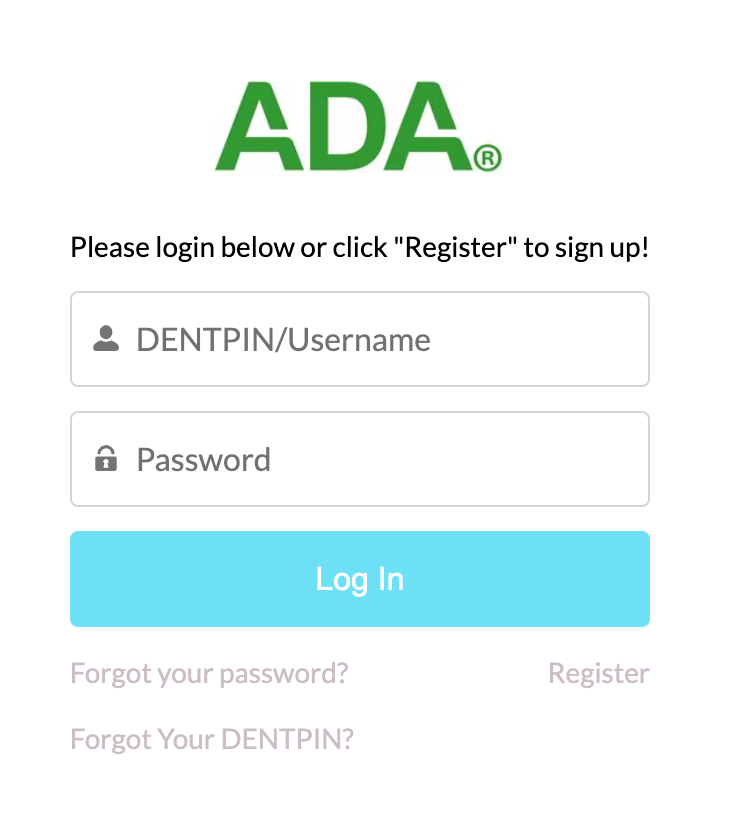Click the Register text in the corner
Image resolution: width=730 pixels, height=826 pixels.
point(598,673)
